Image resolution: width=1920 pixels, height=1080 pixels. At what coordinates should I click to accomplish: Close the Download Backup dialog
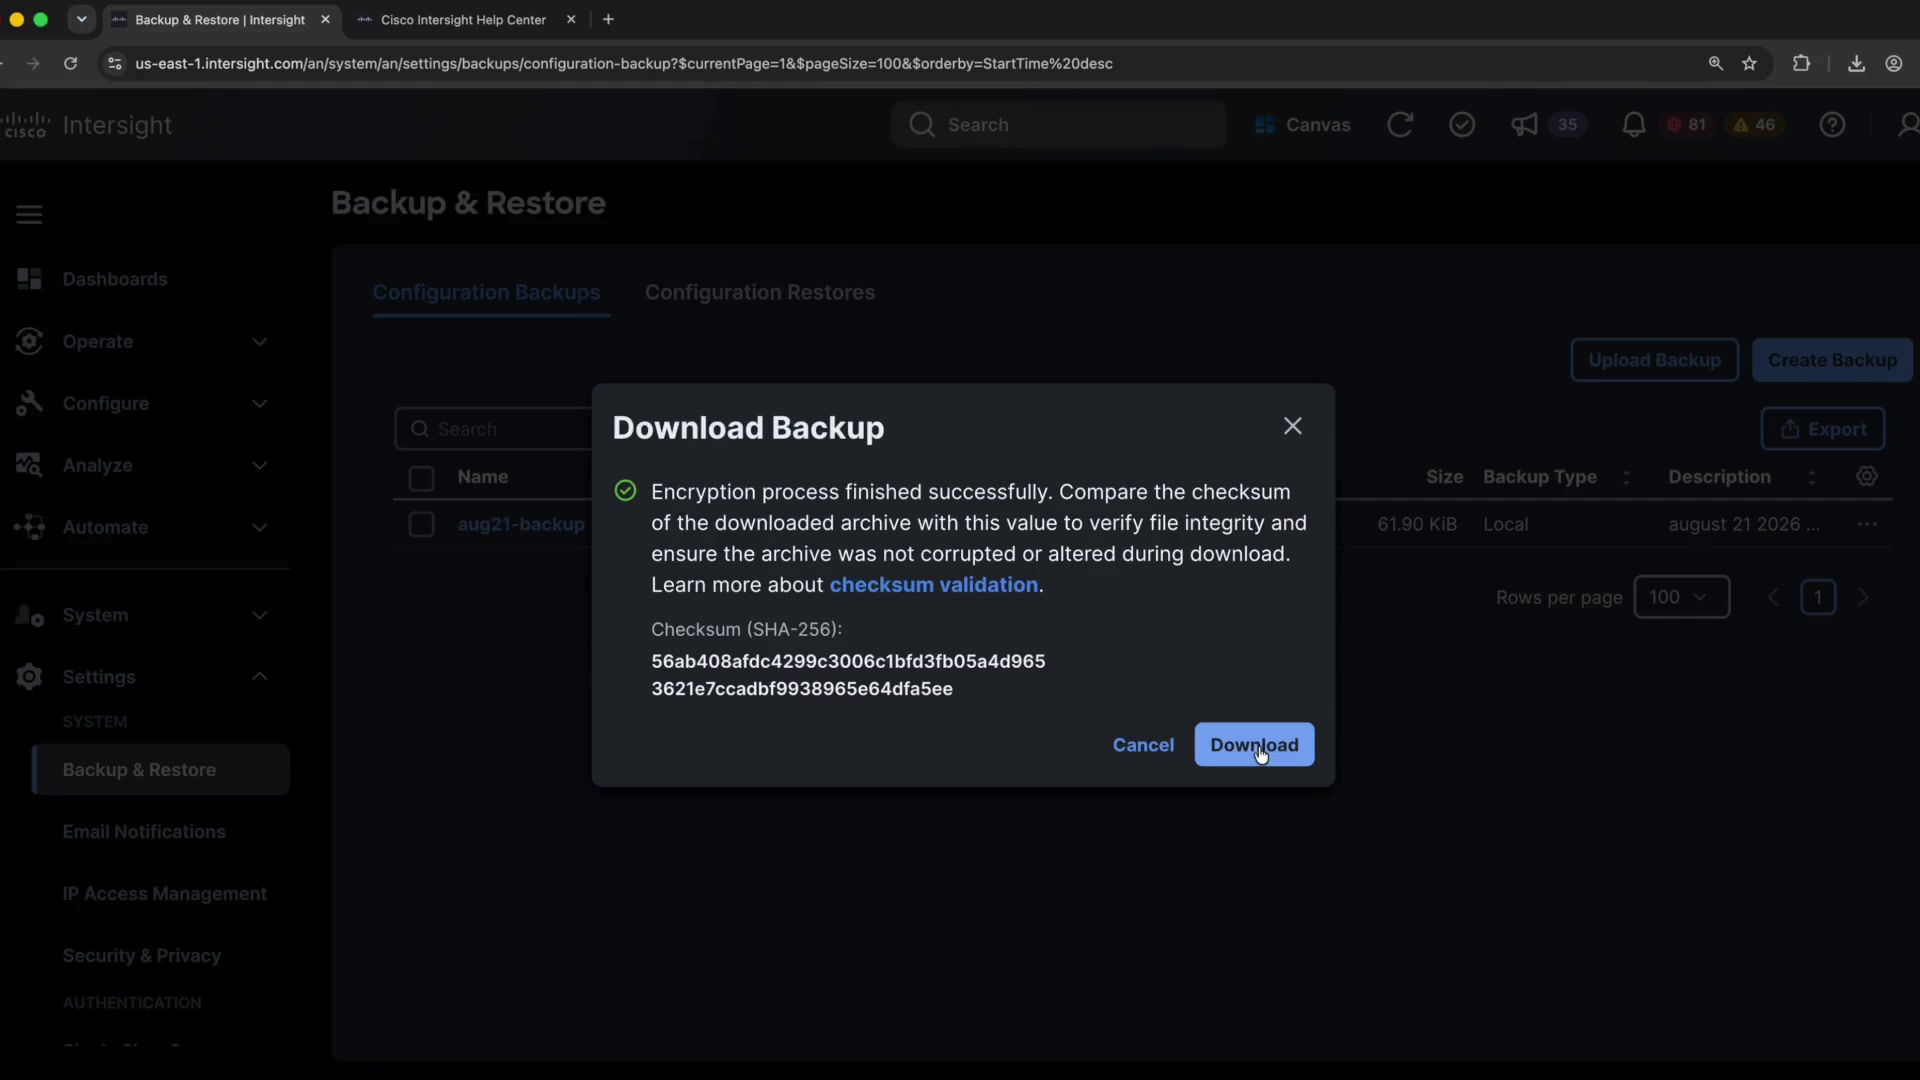pyautogui.click(x=1293, y=426)
